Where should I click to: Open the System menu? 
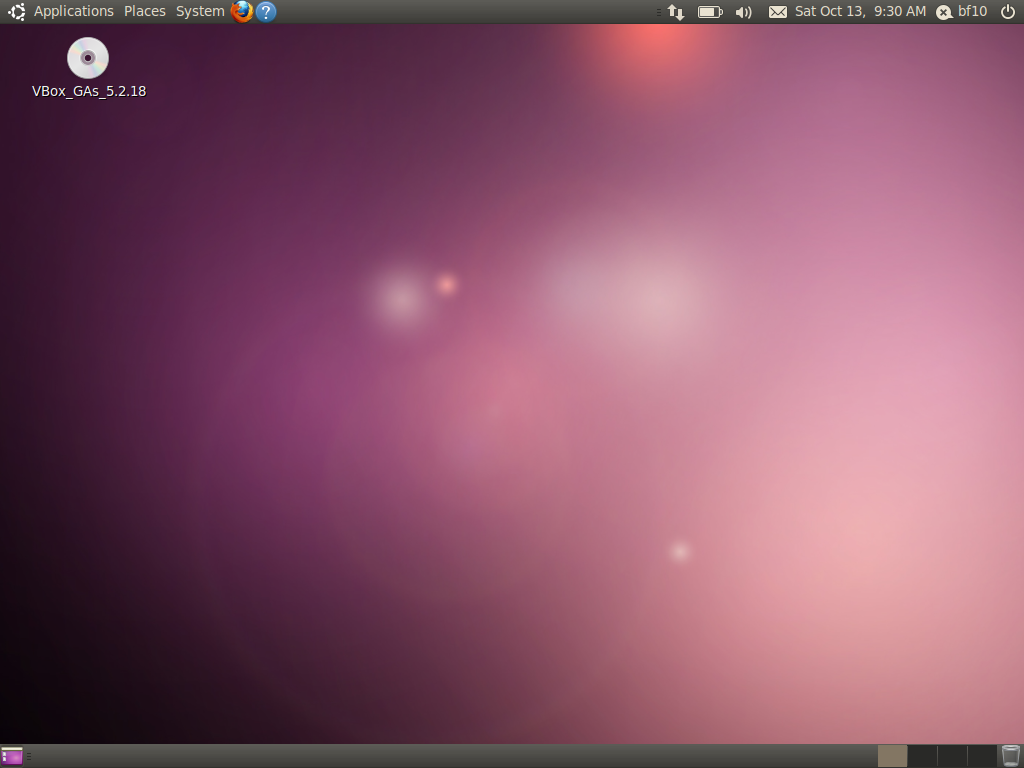click(200, 12)
